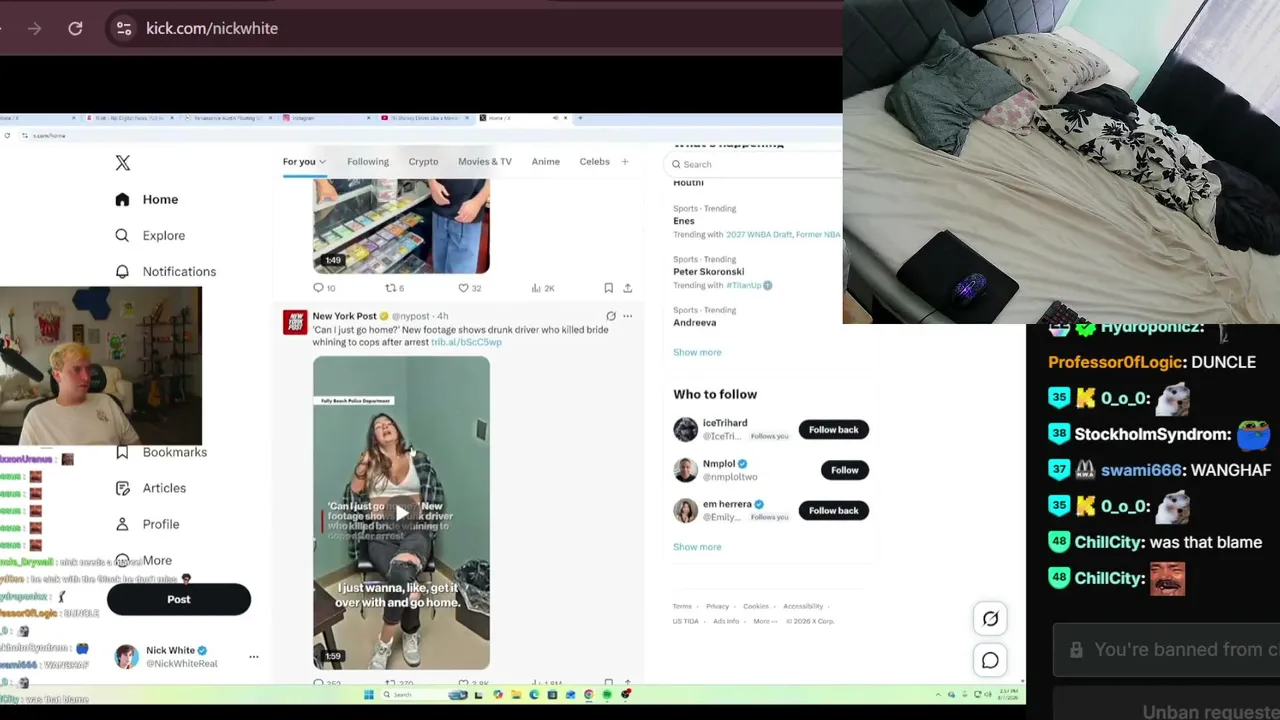Click the trending topic Andreeva
This screenshot has height=720, width=1280.
[695, 323]
